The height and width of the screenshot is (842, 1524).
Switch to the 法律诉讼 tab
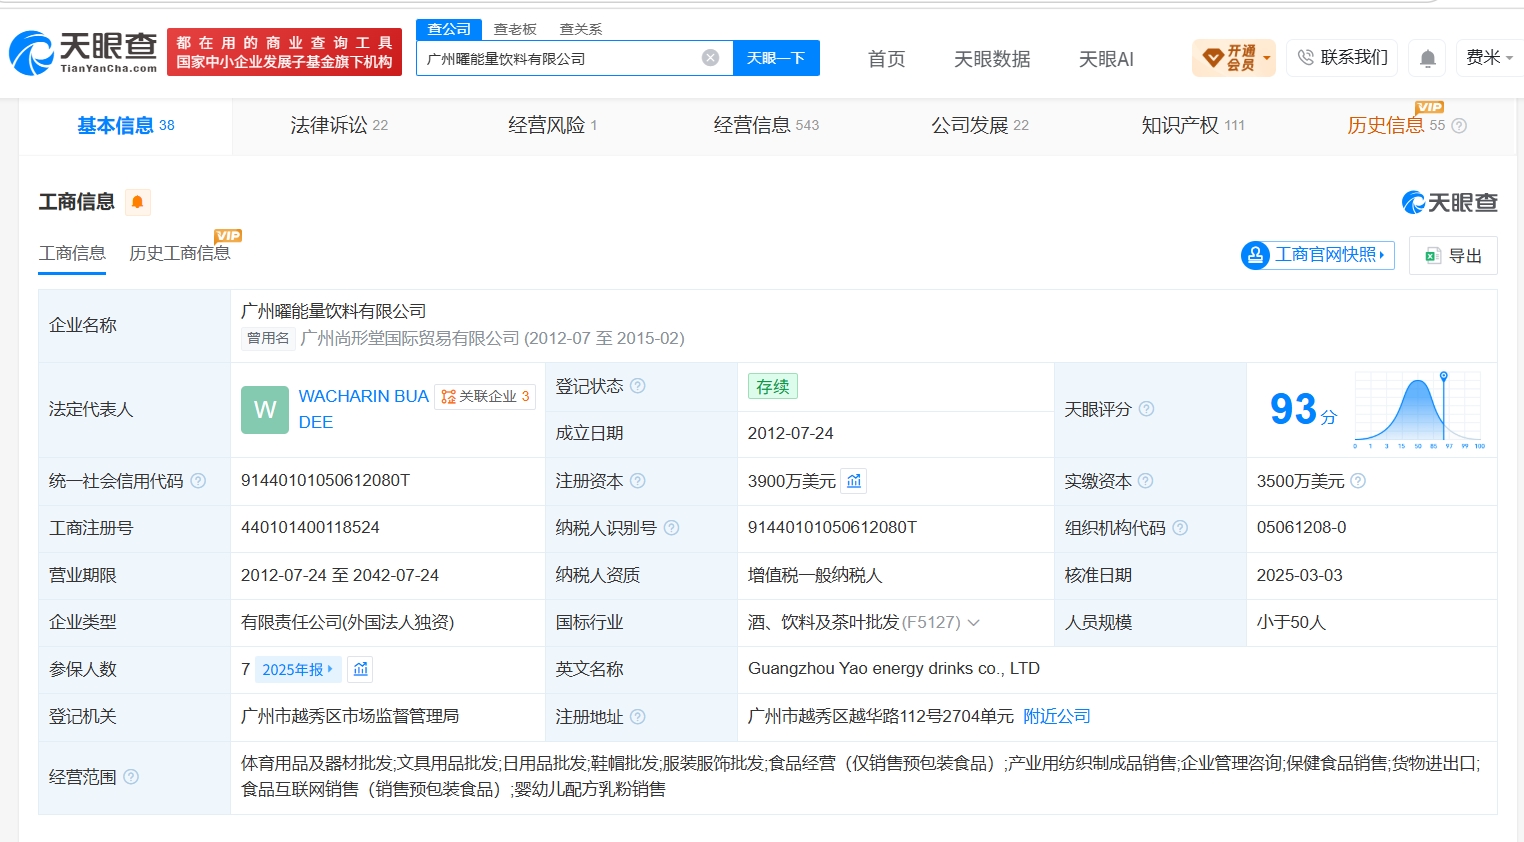click(x=339, y=125)
